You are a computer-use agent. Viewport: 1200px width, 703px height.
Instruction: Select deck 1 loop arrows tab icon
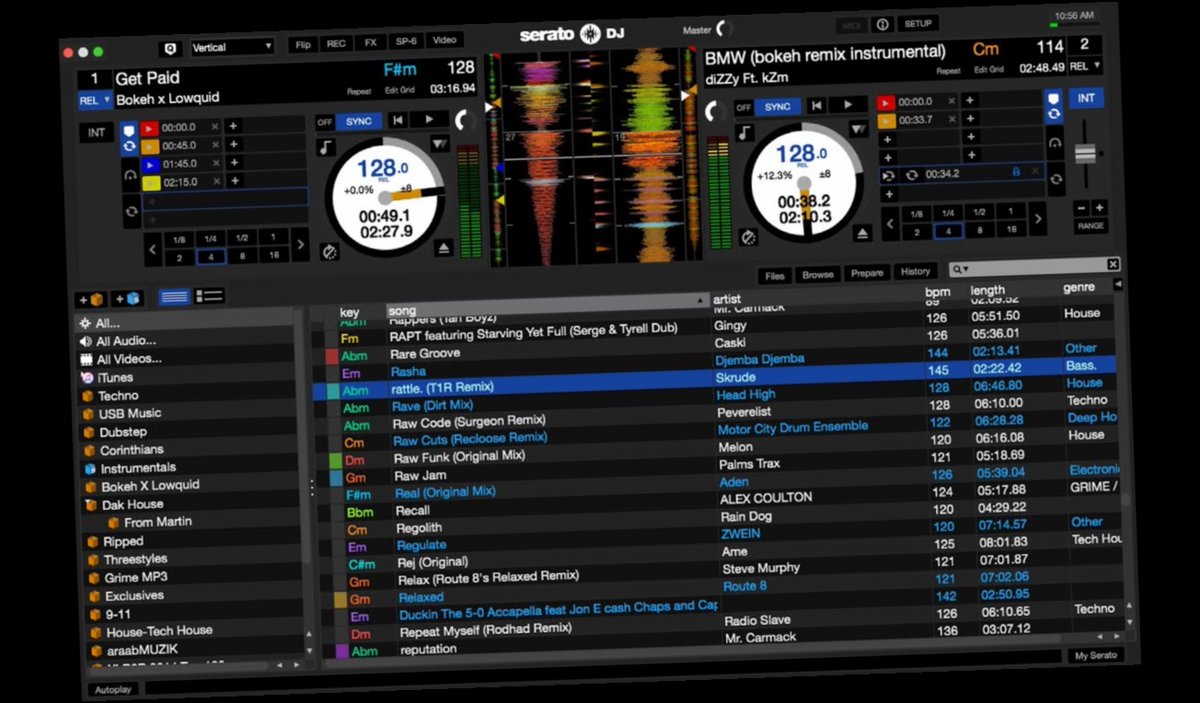click(x=131, y=212)
